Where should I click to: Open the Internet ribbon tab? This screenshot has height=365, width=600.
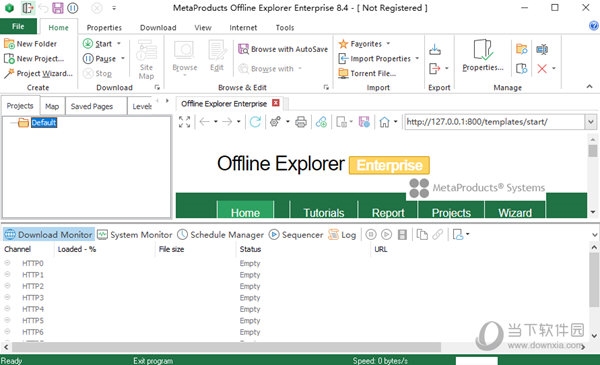(243, 28)
